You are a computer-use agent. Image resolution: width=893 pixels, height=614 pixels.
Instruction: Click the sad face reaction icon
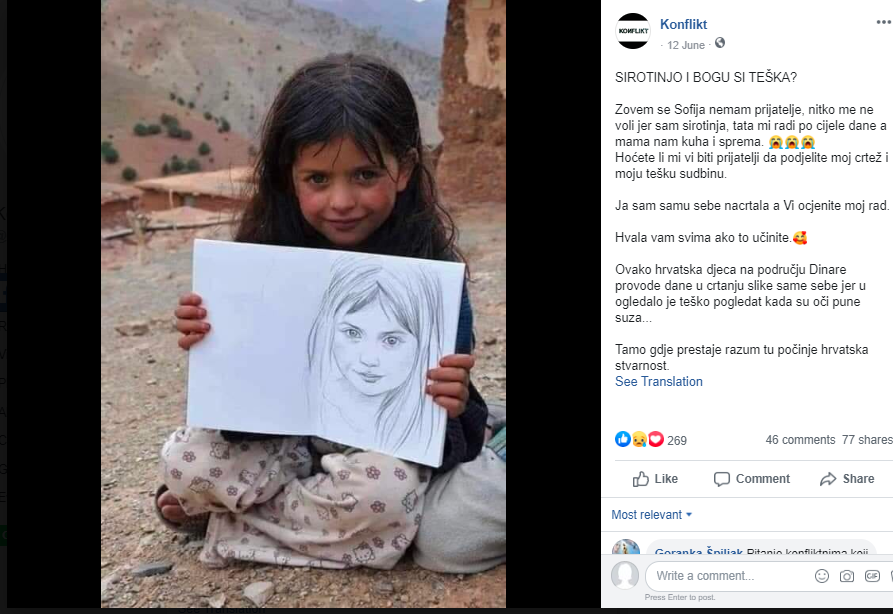point(639,439)
